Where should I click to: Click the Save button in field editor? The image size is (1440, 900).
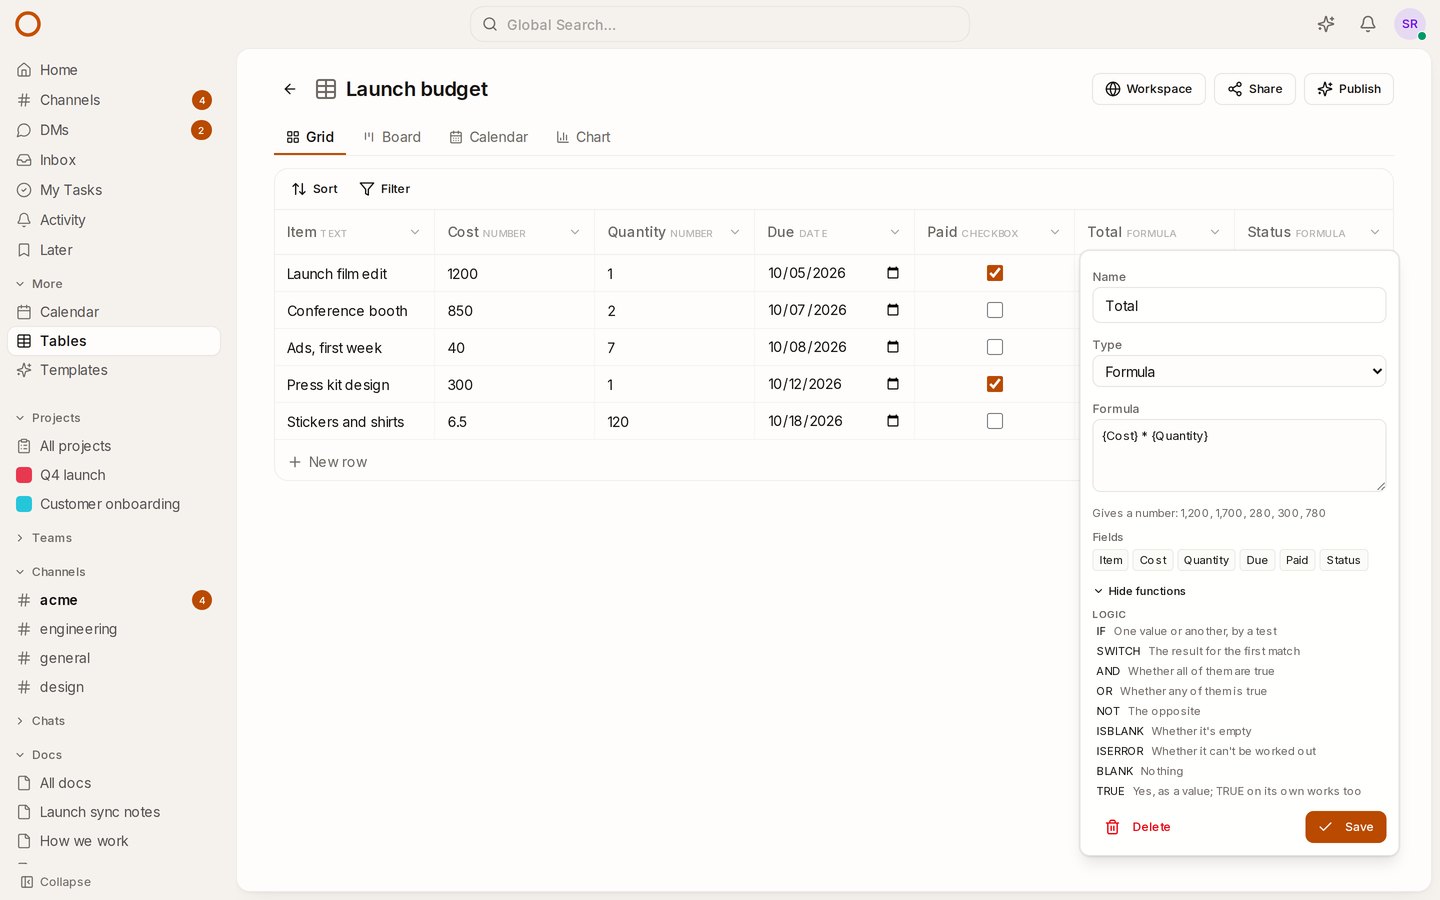pyautogui.click(x=1345, y=827)
